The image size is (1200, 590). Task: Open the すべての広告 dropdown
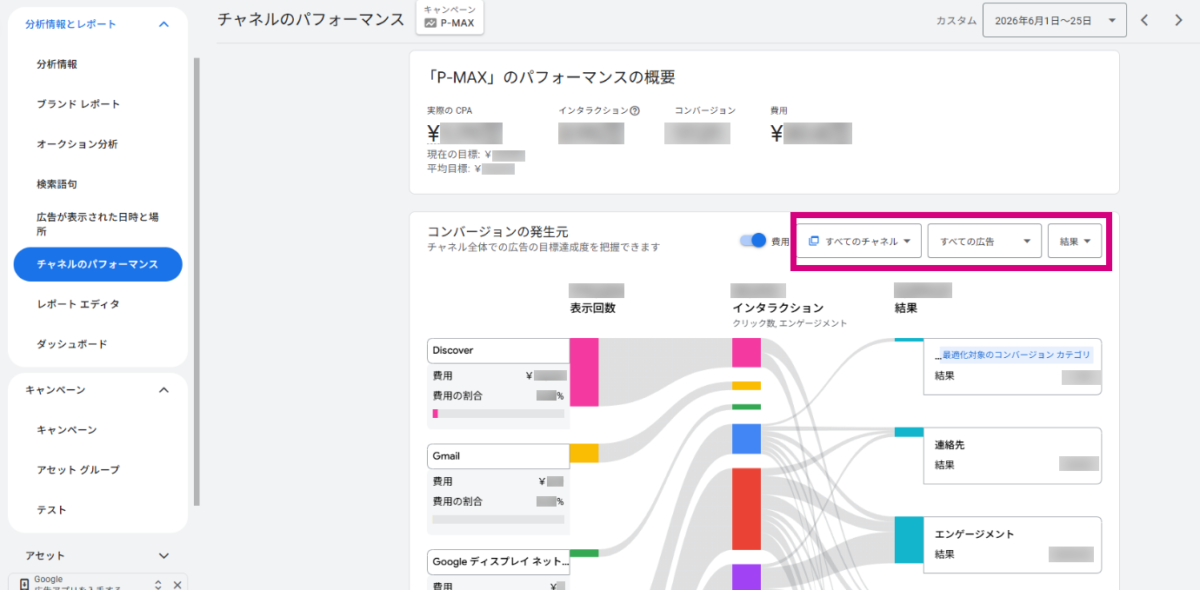point(985,241)
